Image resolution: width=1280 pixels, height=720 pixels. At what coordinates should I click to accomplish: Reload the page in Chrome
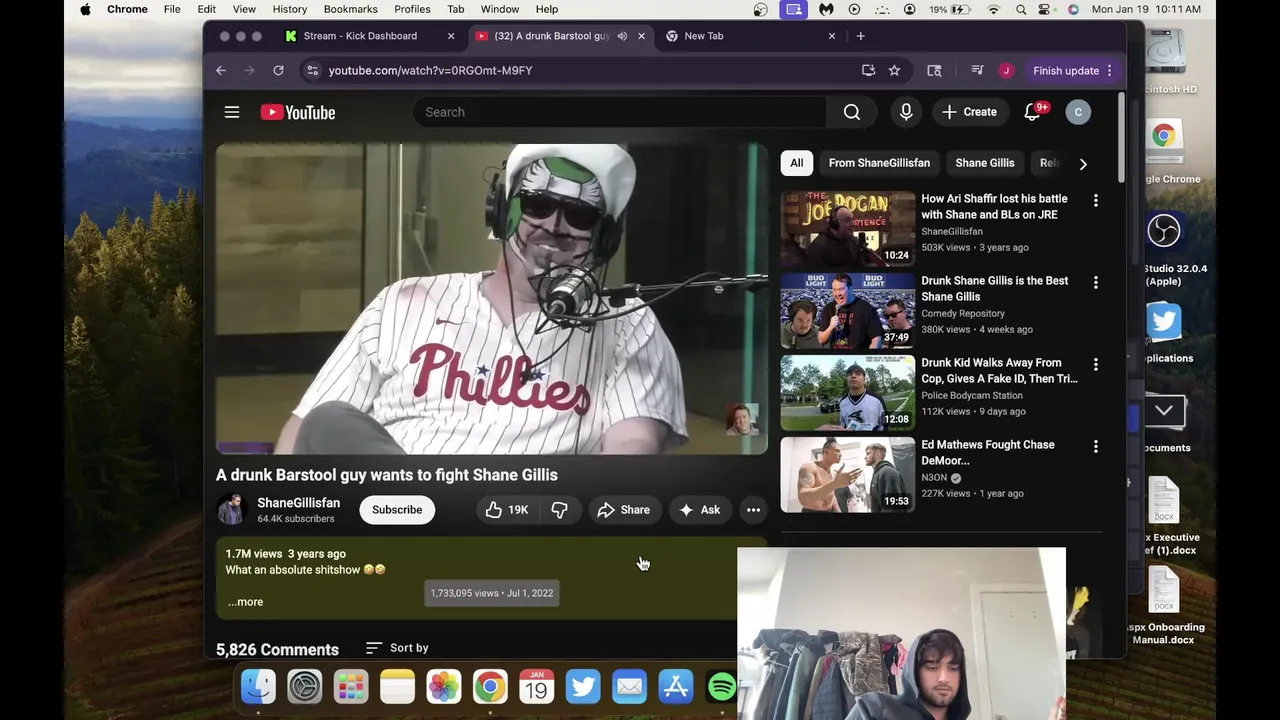[278, 70]
